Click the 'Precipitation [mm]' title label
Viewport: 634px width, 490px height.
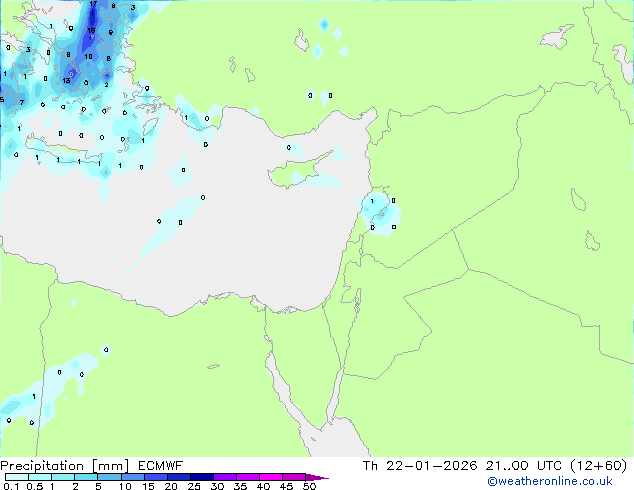click(x=65, y=466)
